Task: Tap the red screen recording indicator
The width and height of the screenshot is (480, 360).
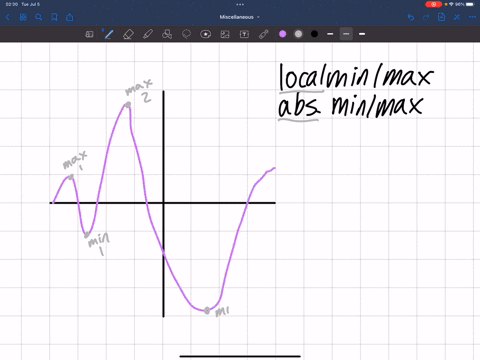Action: (x=434, y=4)
